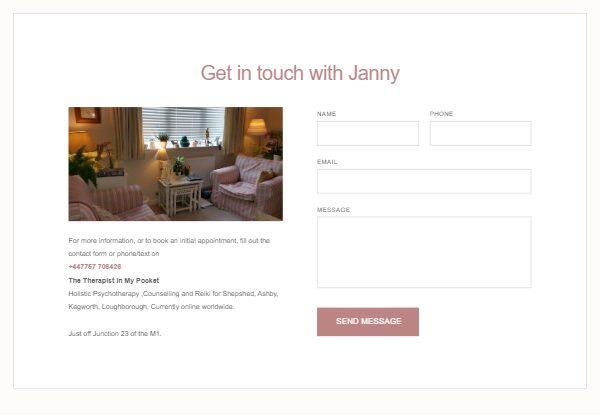Click the PHONE field label
The width and height of the screenshot is (600, 415).
click(441, 114)
